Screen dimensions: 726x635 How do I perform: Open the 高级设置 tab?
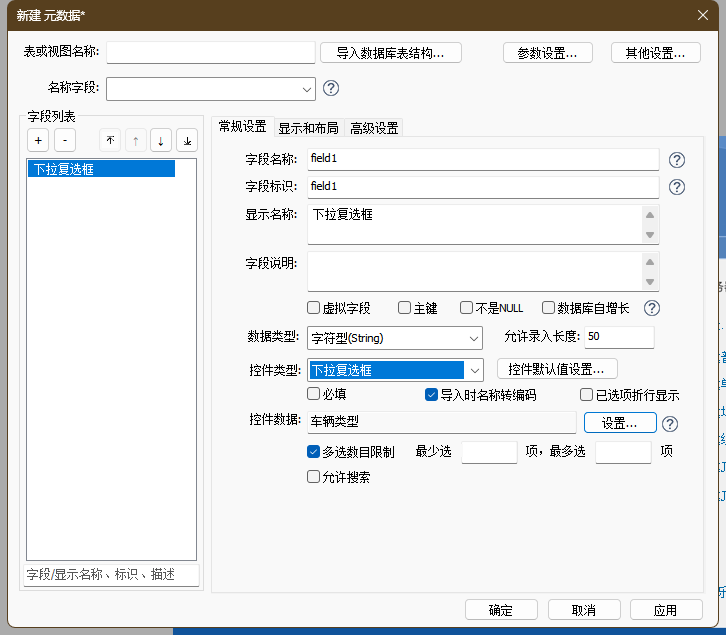click(x=374, y=128)
